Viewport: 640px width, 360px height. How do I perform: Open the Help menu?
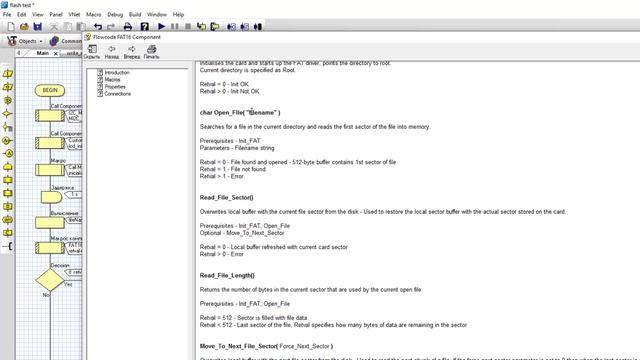[x=178, y=14]
